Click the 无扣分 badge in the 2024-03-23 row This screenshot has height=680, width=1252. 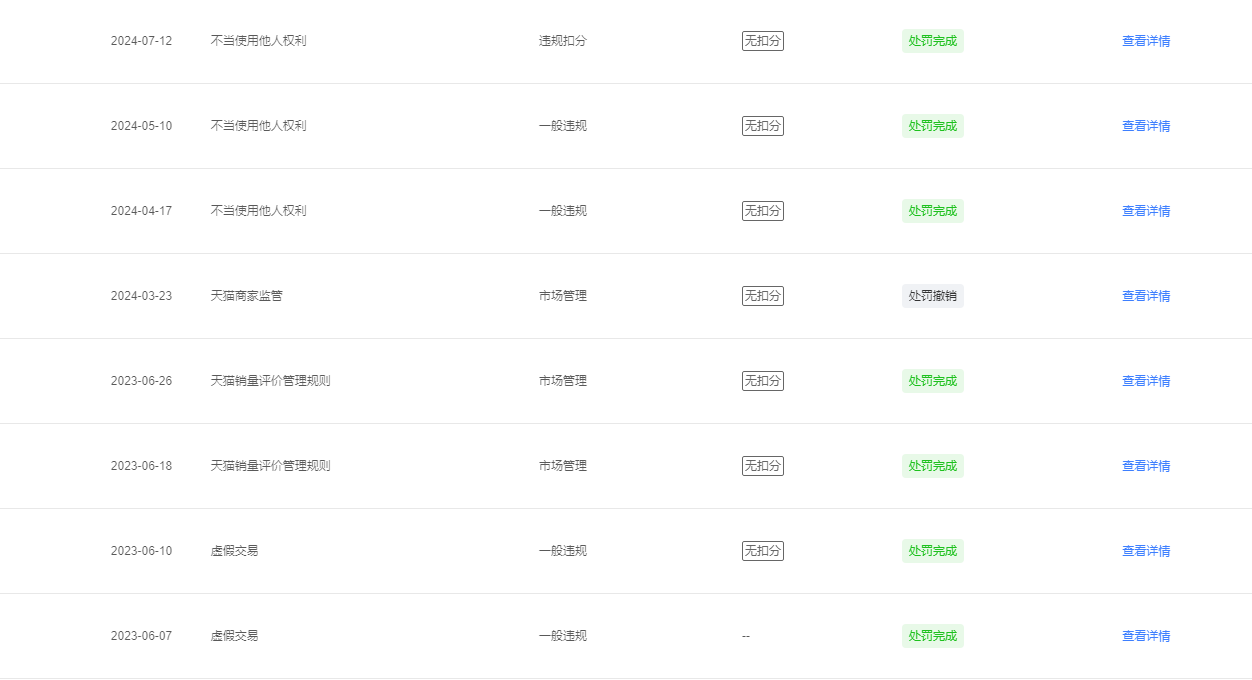click(763, 296)
